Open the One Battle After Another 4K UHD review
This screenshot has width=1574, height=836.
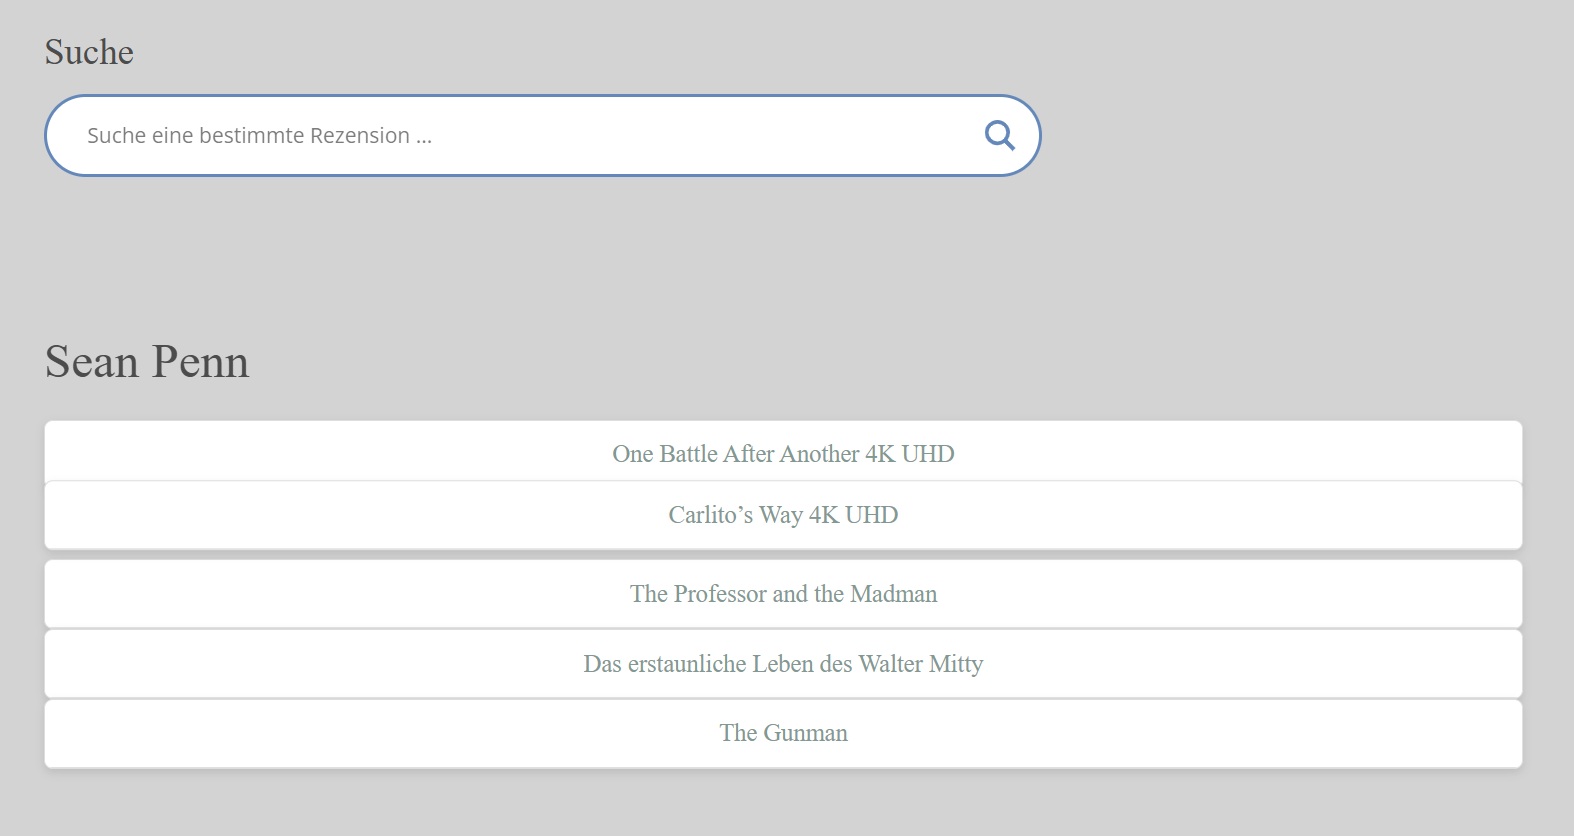[x=783, y=454]
